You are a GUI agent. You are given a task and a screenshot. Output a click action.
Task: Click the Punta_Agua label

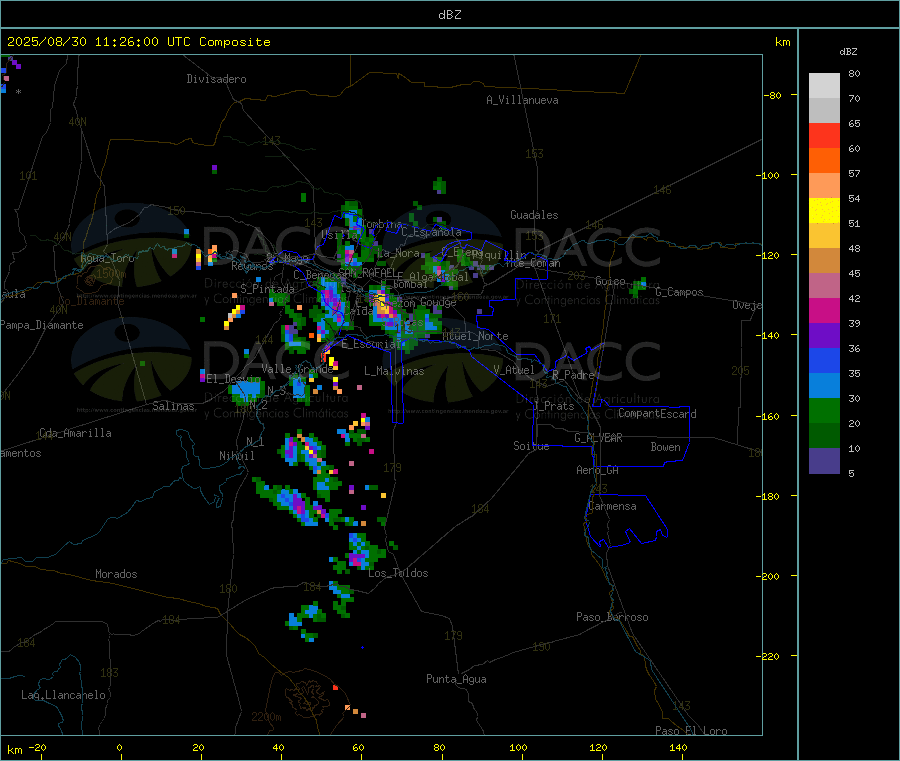[x=456, y=679]
